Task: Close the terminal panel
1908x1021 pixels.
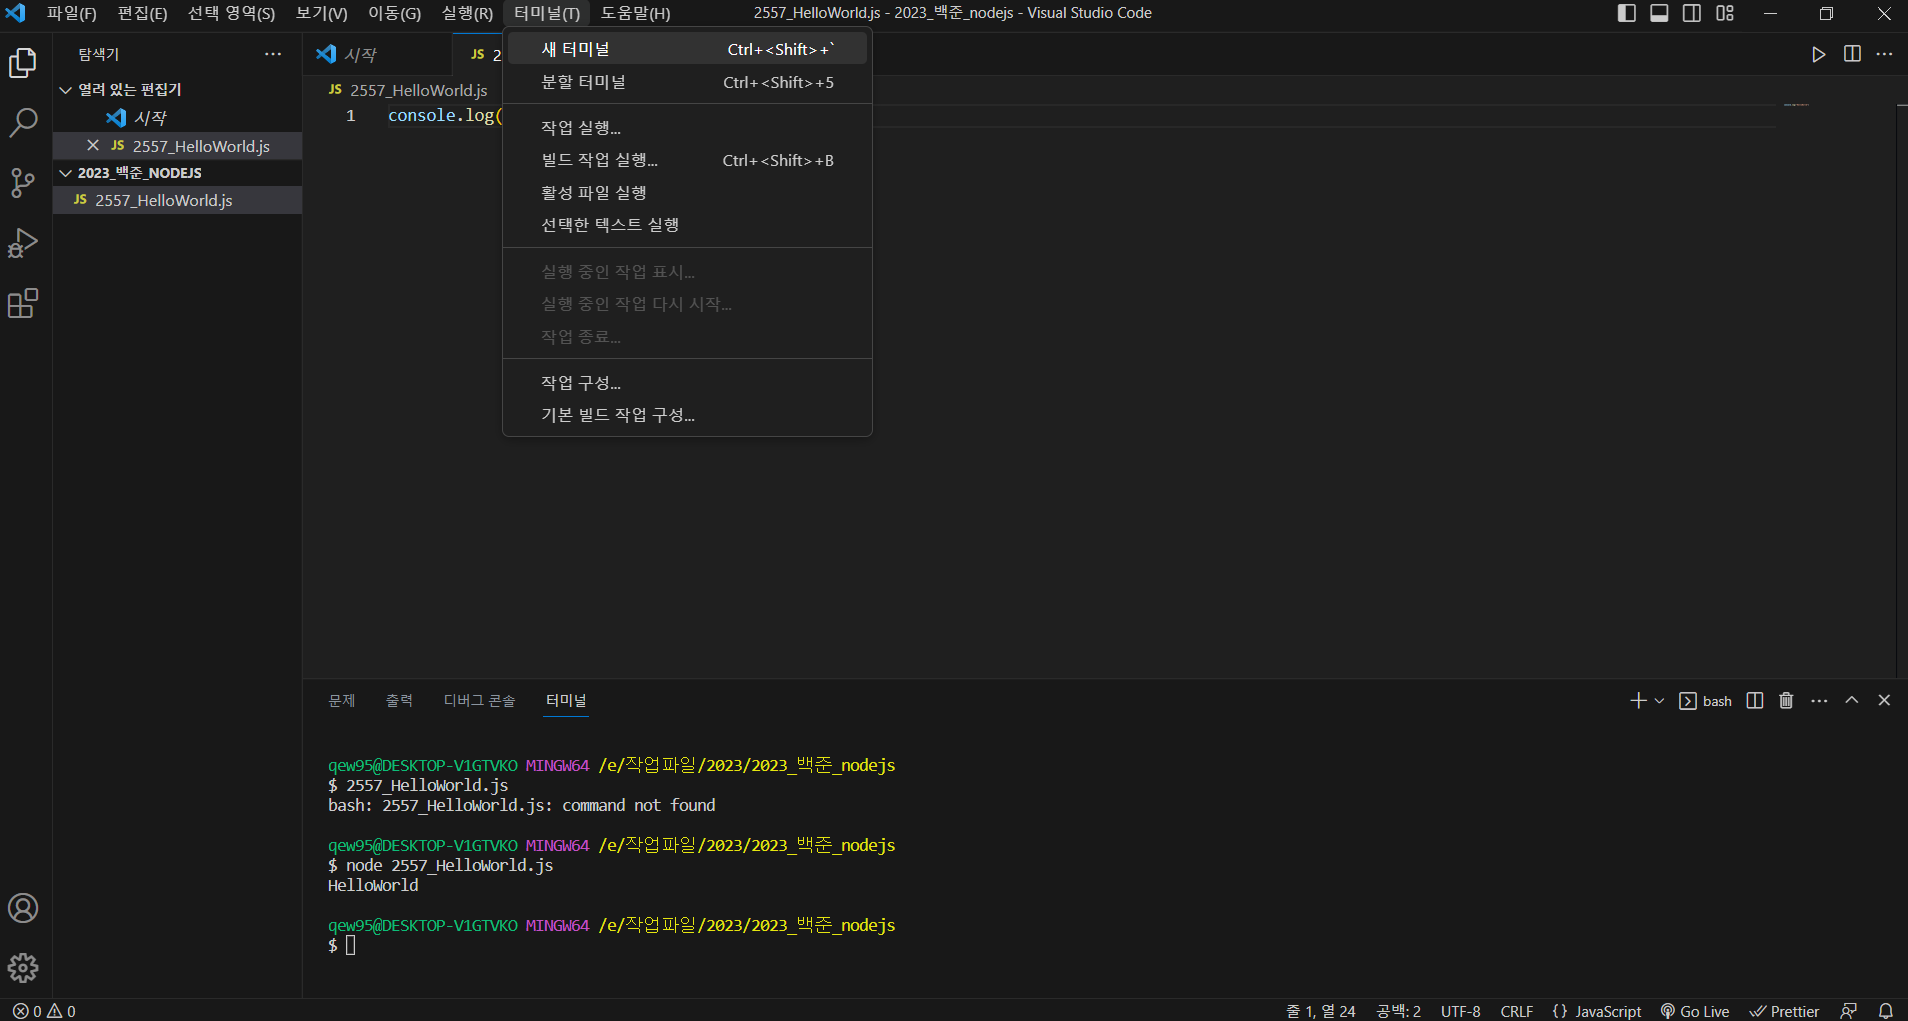Action: [x=1884, y=701]
